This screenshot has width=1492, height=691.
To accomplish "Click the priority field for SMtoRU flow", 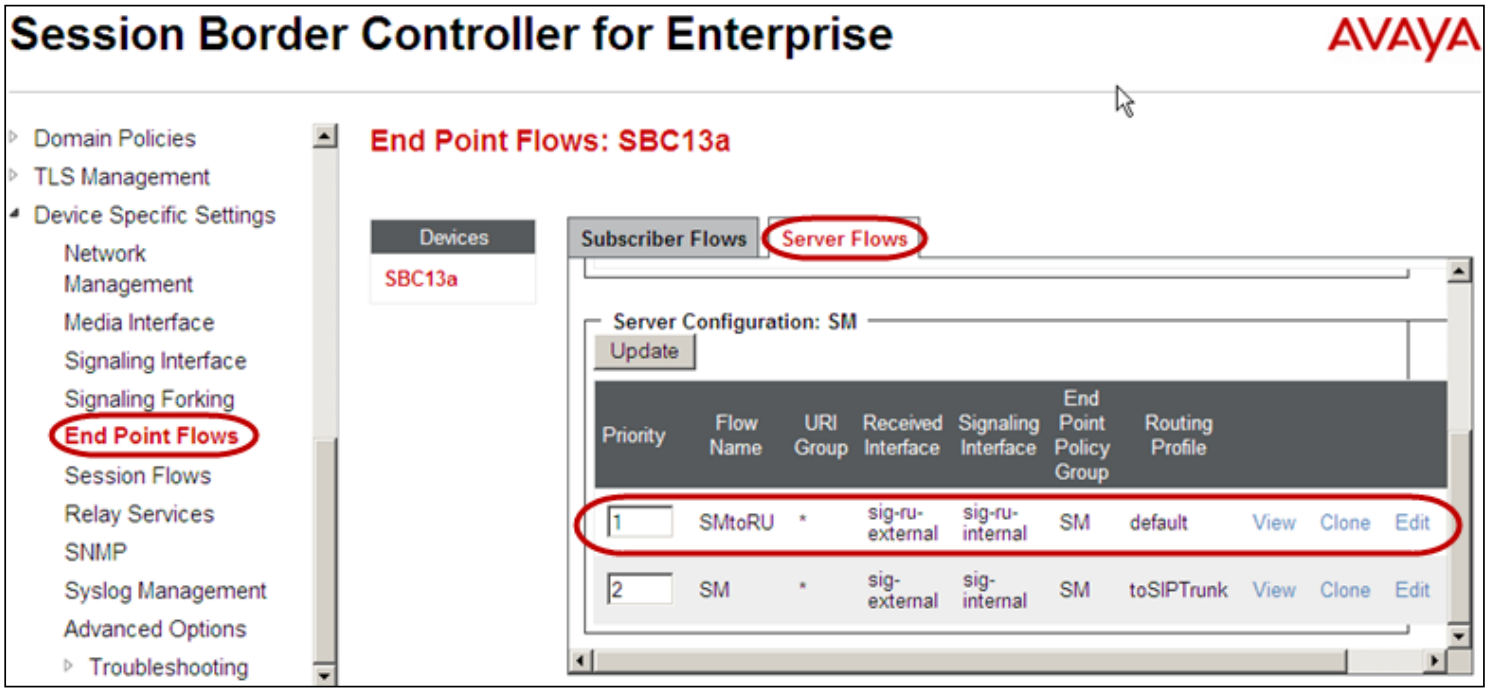I will point(640,522).
